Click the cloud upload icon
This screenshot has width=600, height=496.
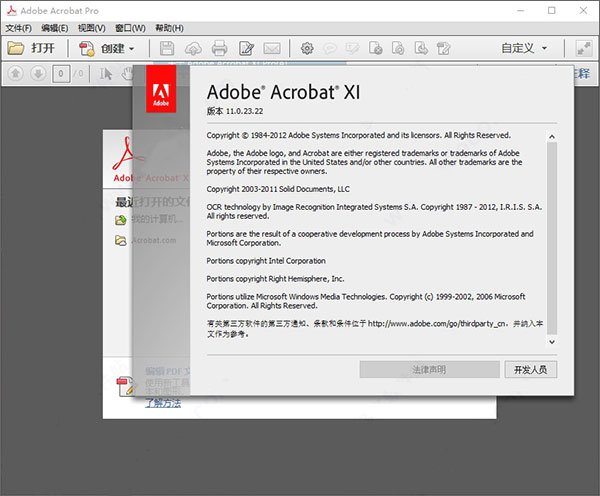coord(193,49)
